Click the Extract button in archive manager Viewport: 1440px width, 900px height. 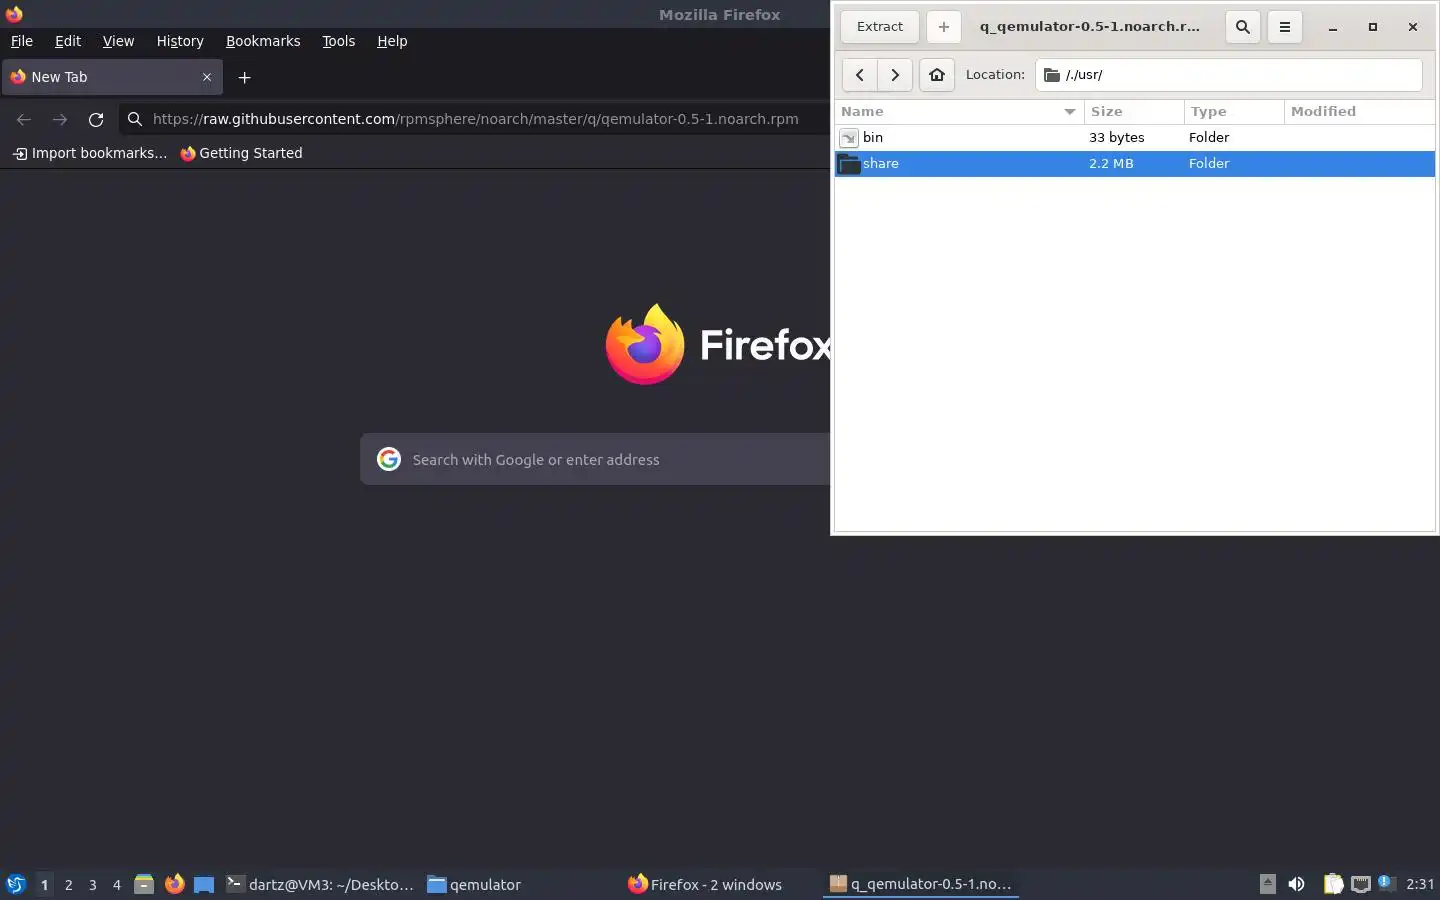pos(880,27)
